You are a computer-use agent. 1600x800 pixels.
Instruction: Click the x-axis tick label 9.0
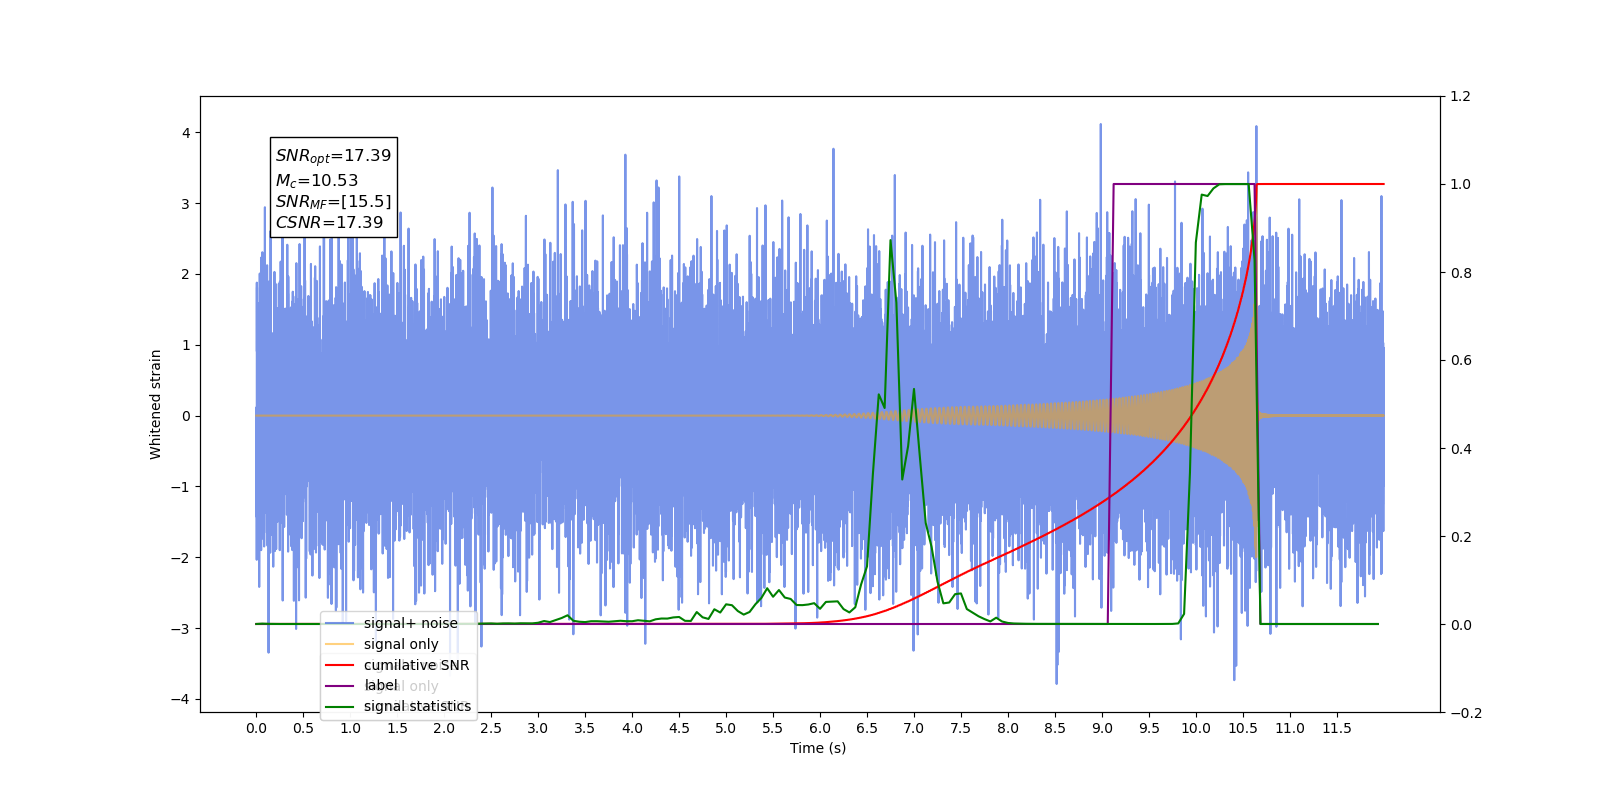(1102, 728)
